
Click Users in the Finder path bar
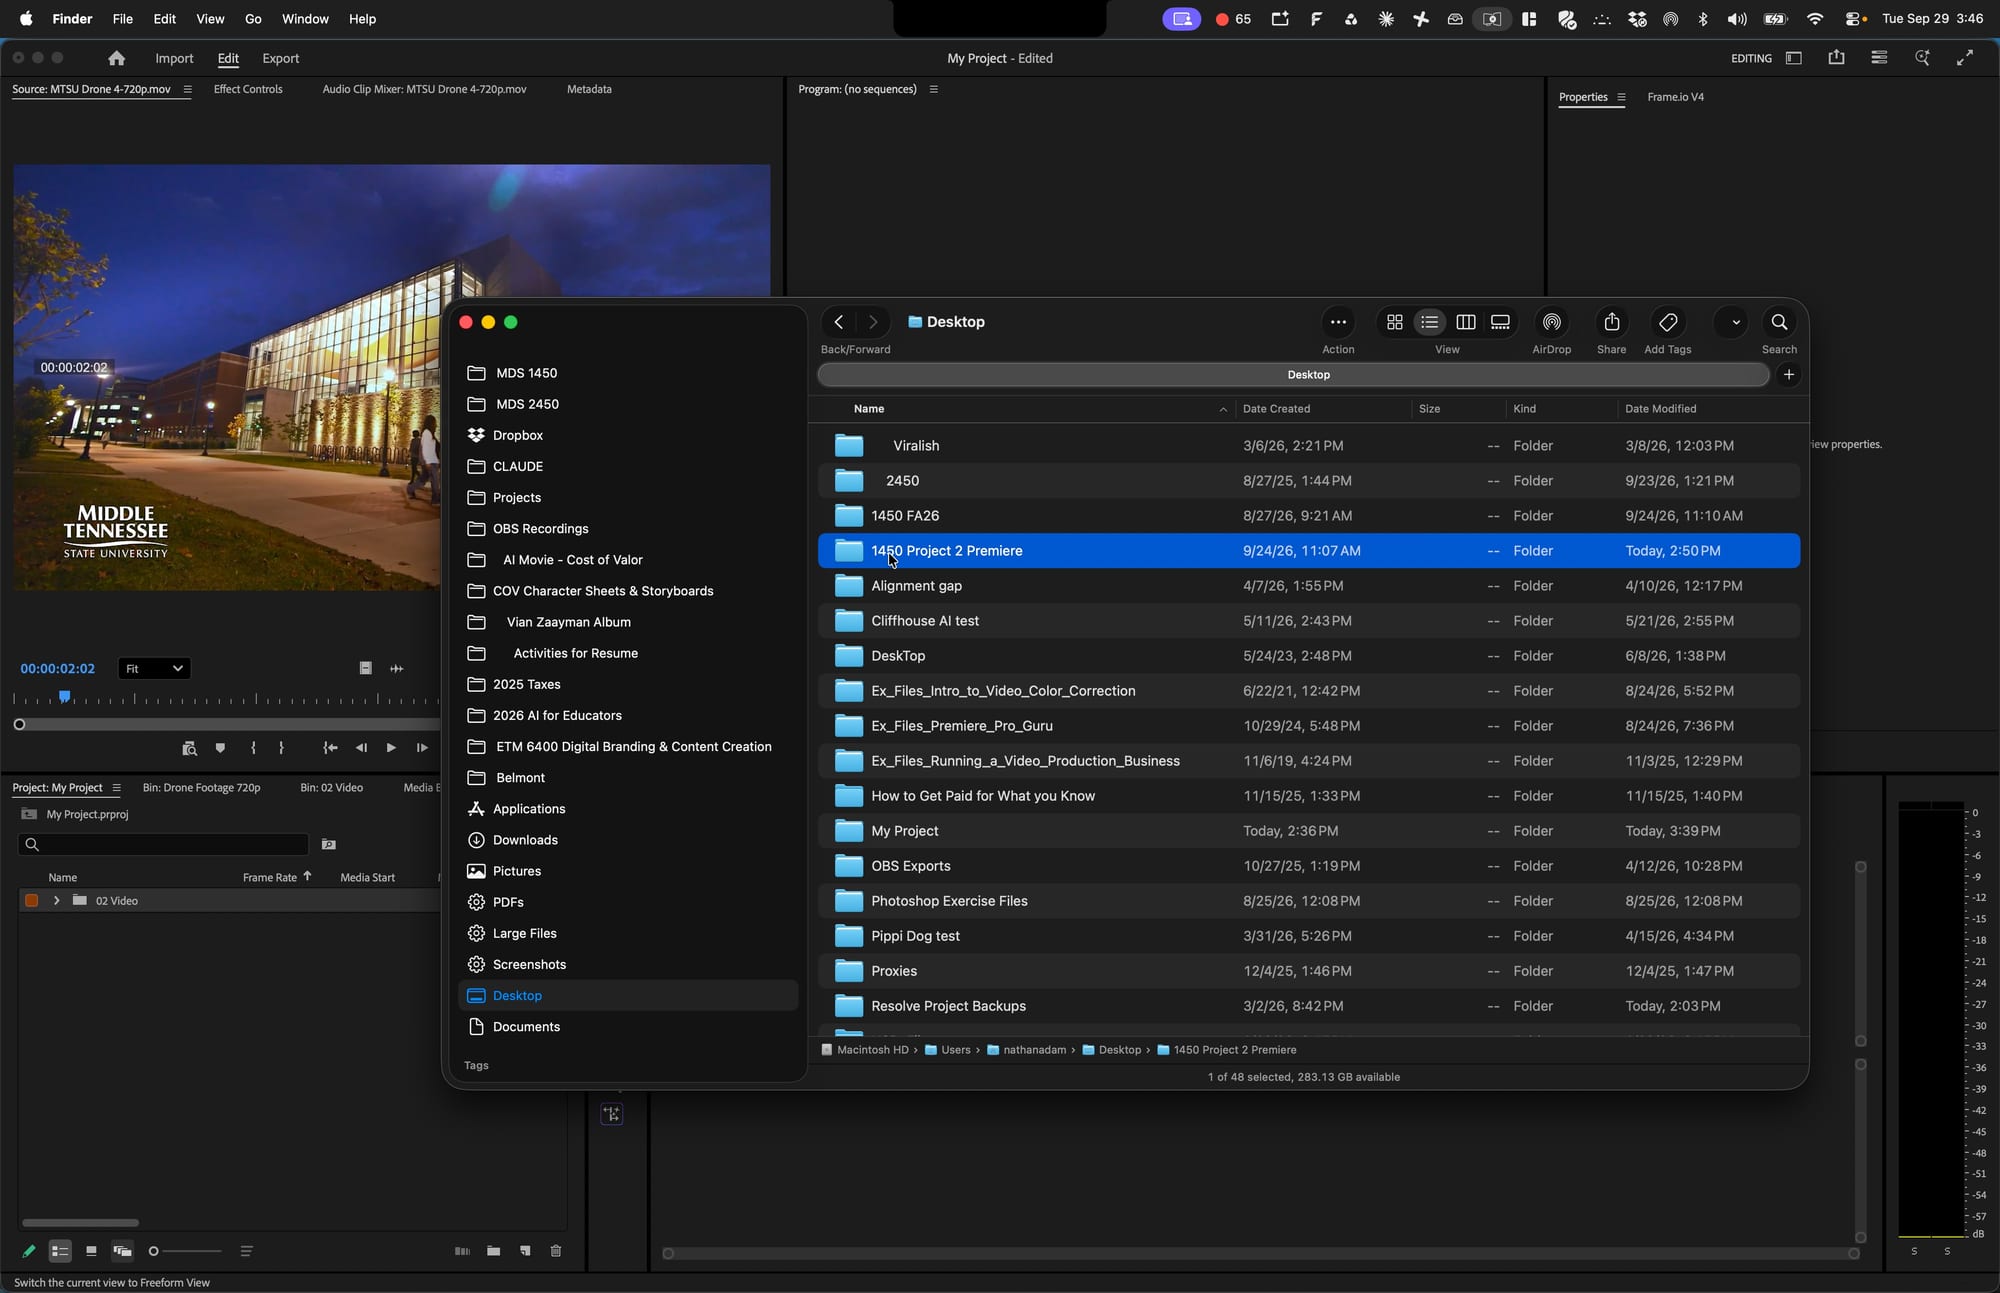947,1050
